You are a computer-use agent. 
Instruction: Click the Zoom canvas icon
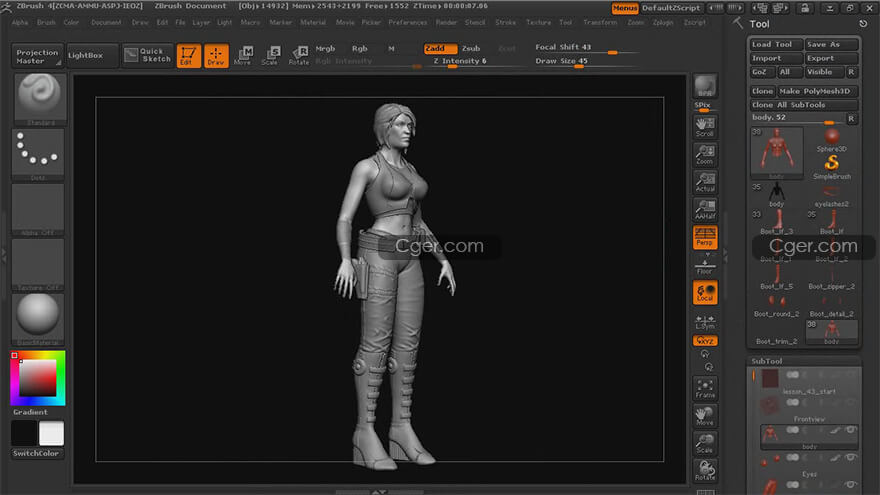tap(705, 155)
